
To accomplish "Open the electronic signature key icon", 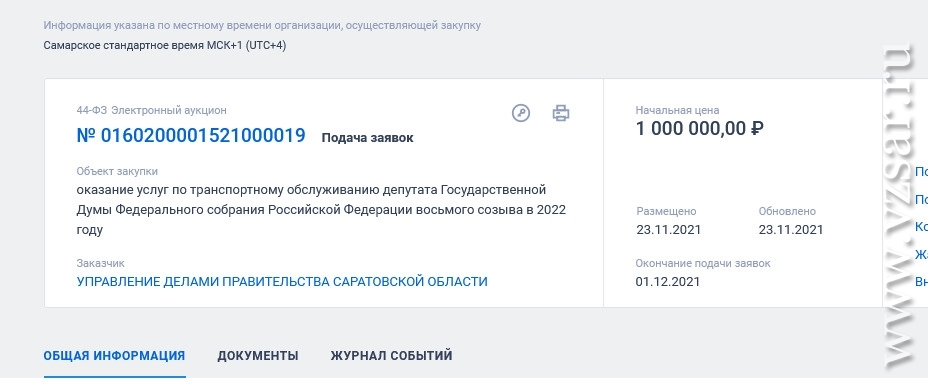I will pos(521,112).
